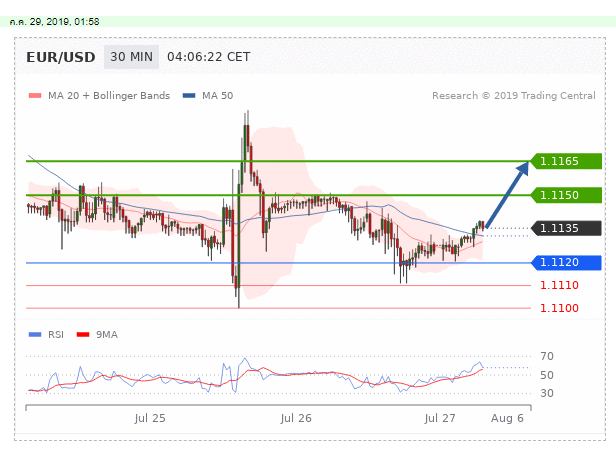Click the red 9MA legend swatch
Image resolution: width=616 pixels, height=459 pixels.
[x=83, y=334]
